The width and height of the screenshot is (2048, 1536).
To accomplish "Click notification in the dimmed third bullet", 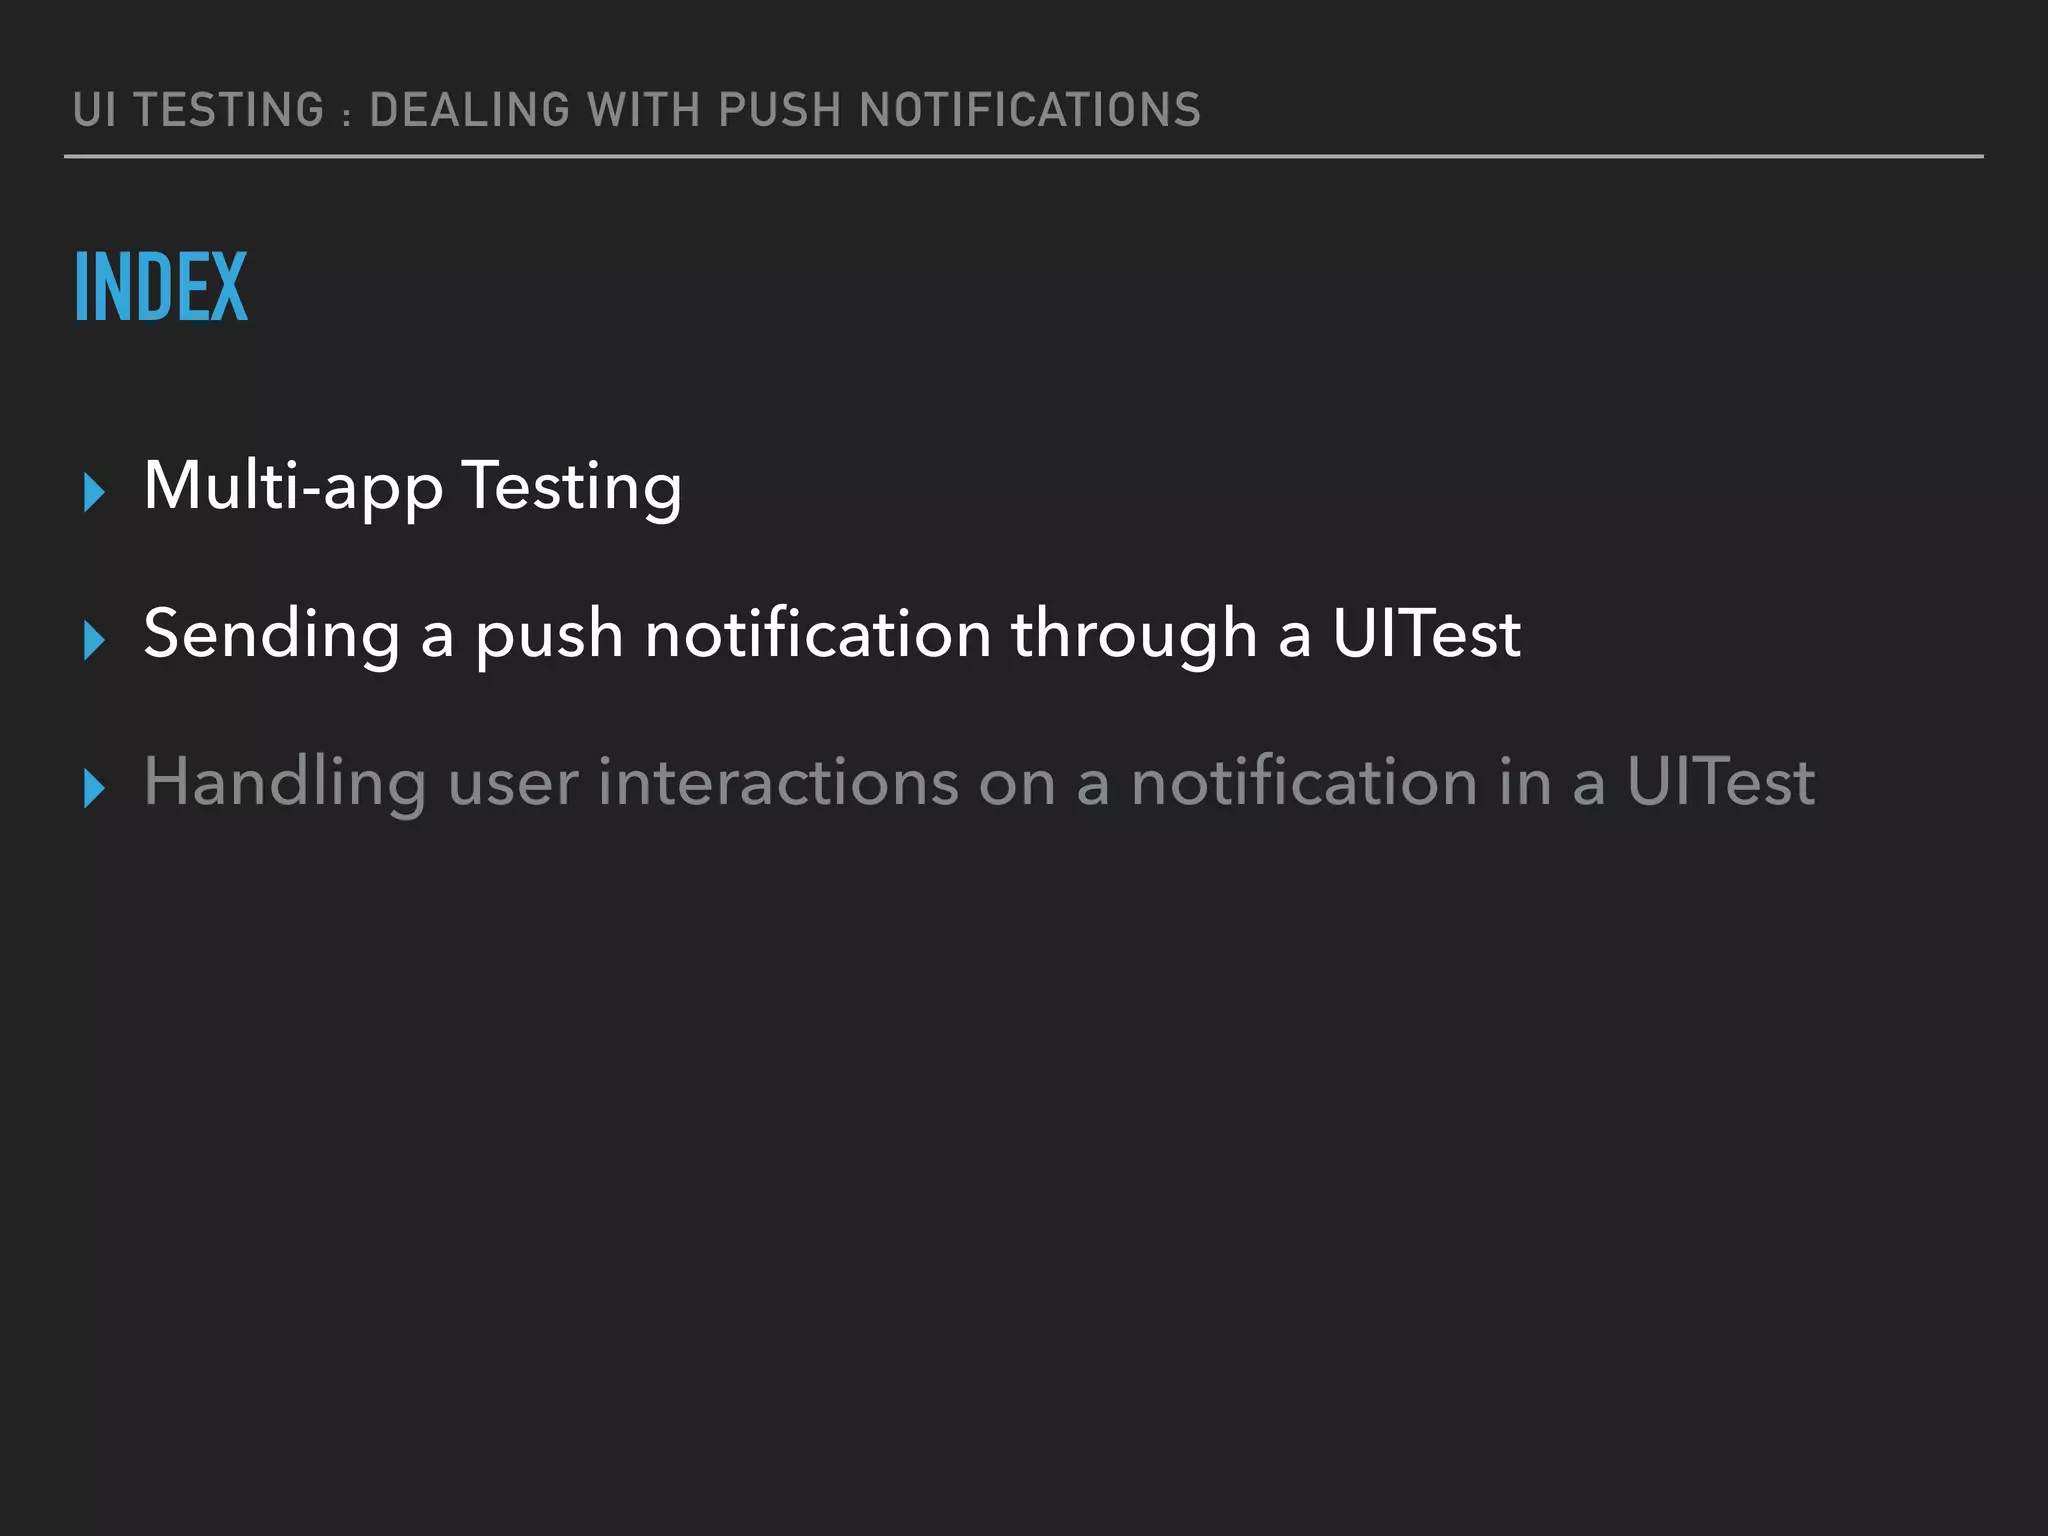I will click(x=1304, y=782).
